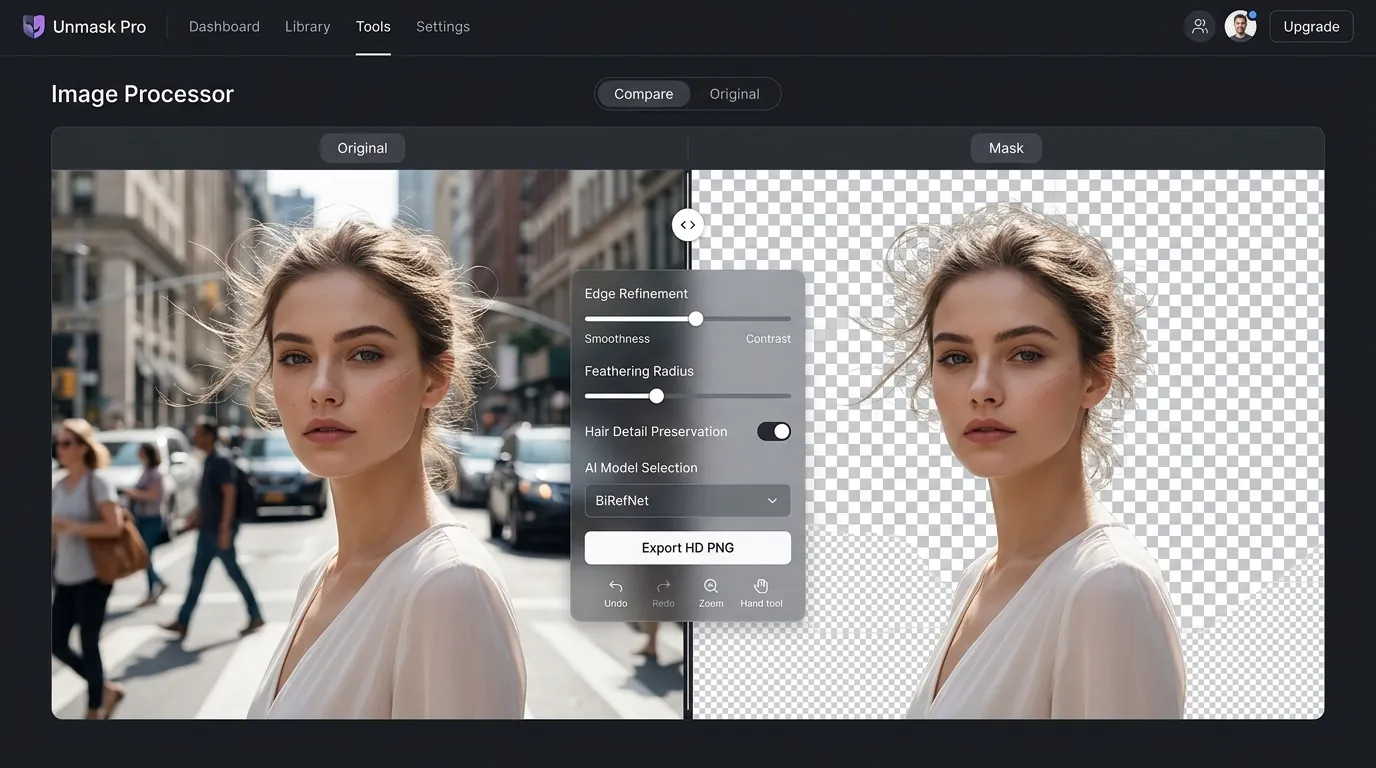Click the Upgrade button

pyautogui.click(x=1311, y=27)
